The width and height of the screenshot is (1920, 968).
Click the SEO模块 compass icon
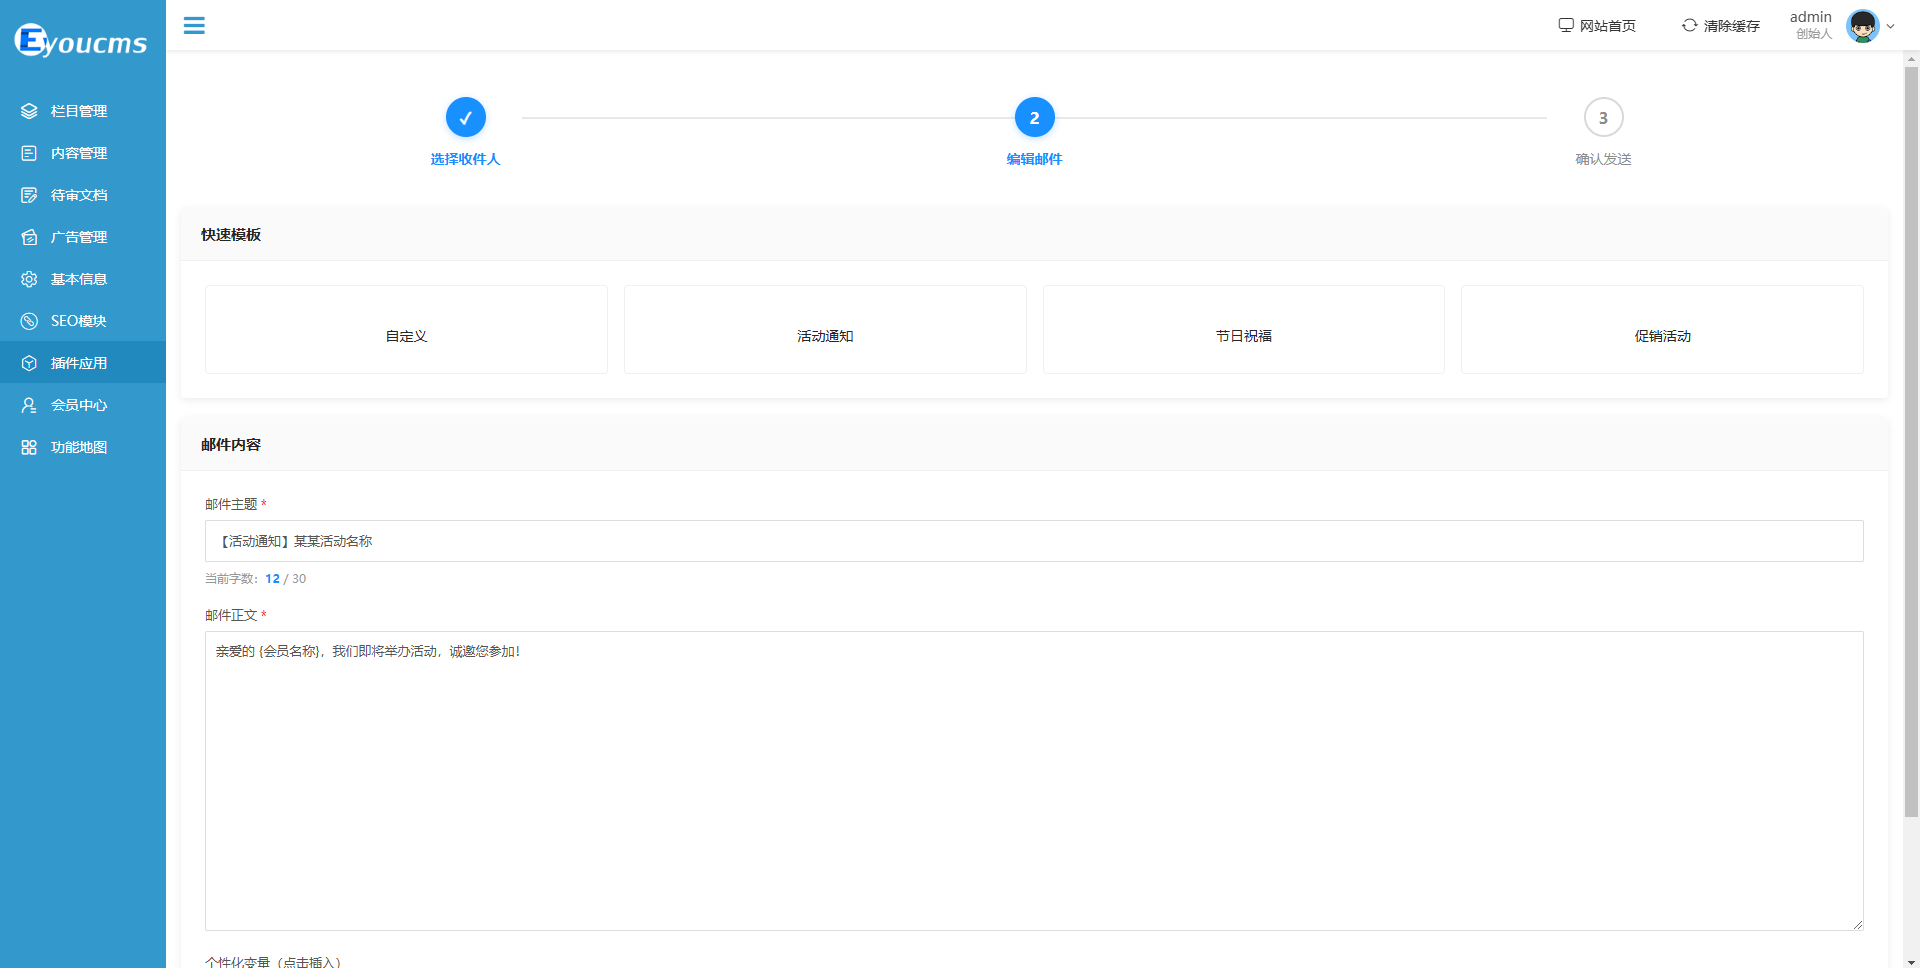pos(29,321)
